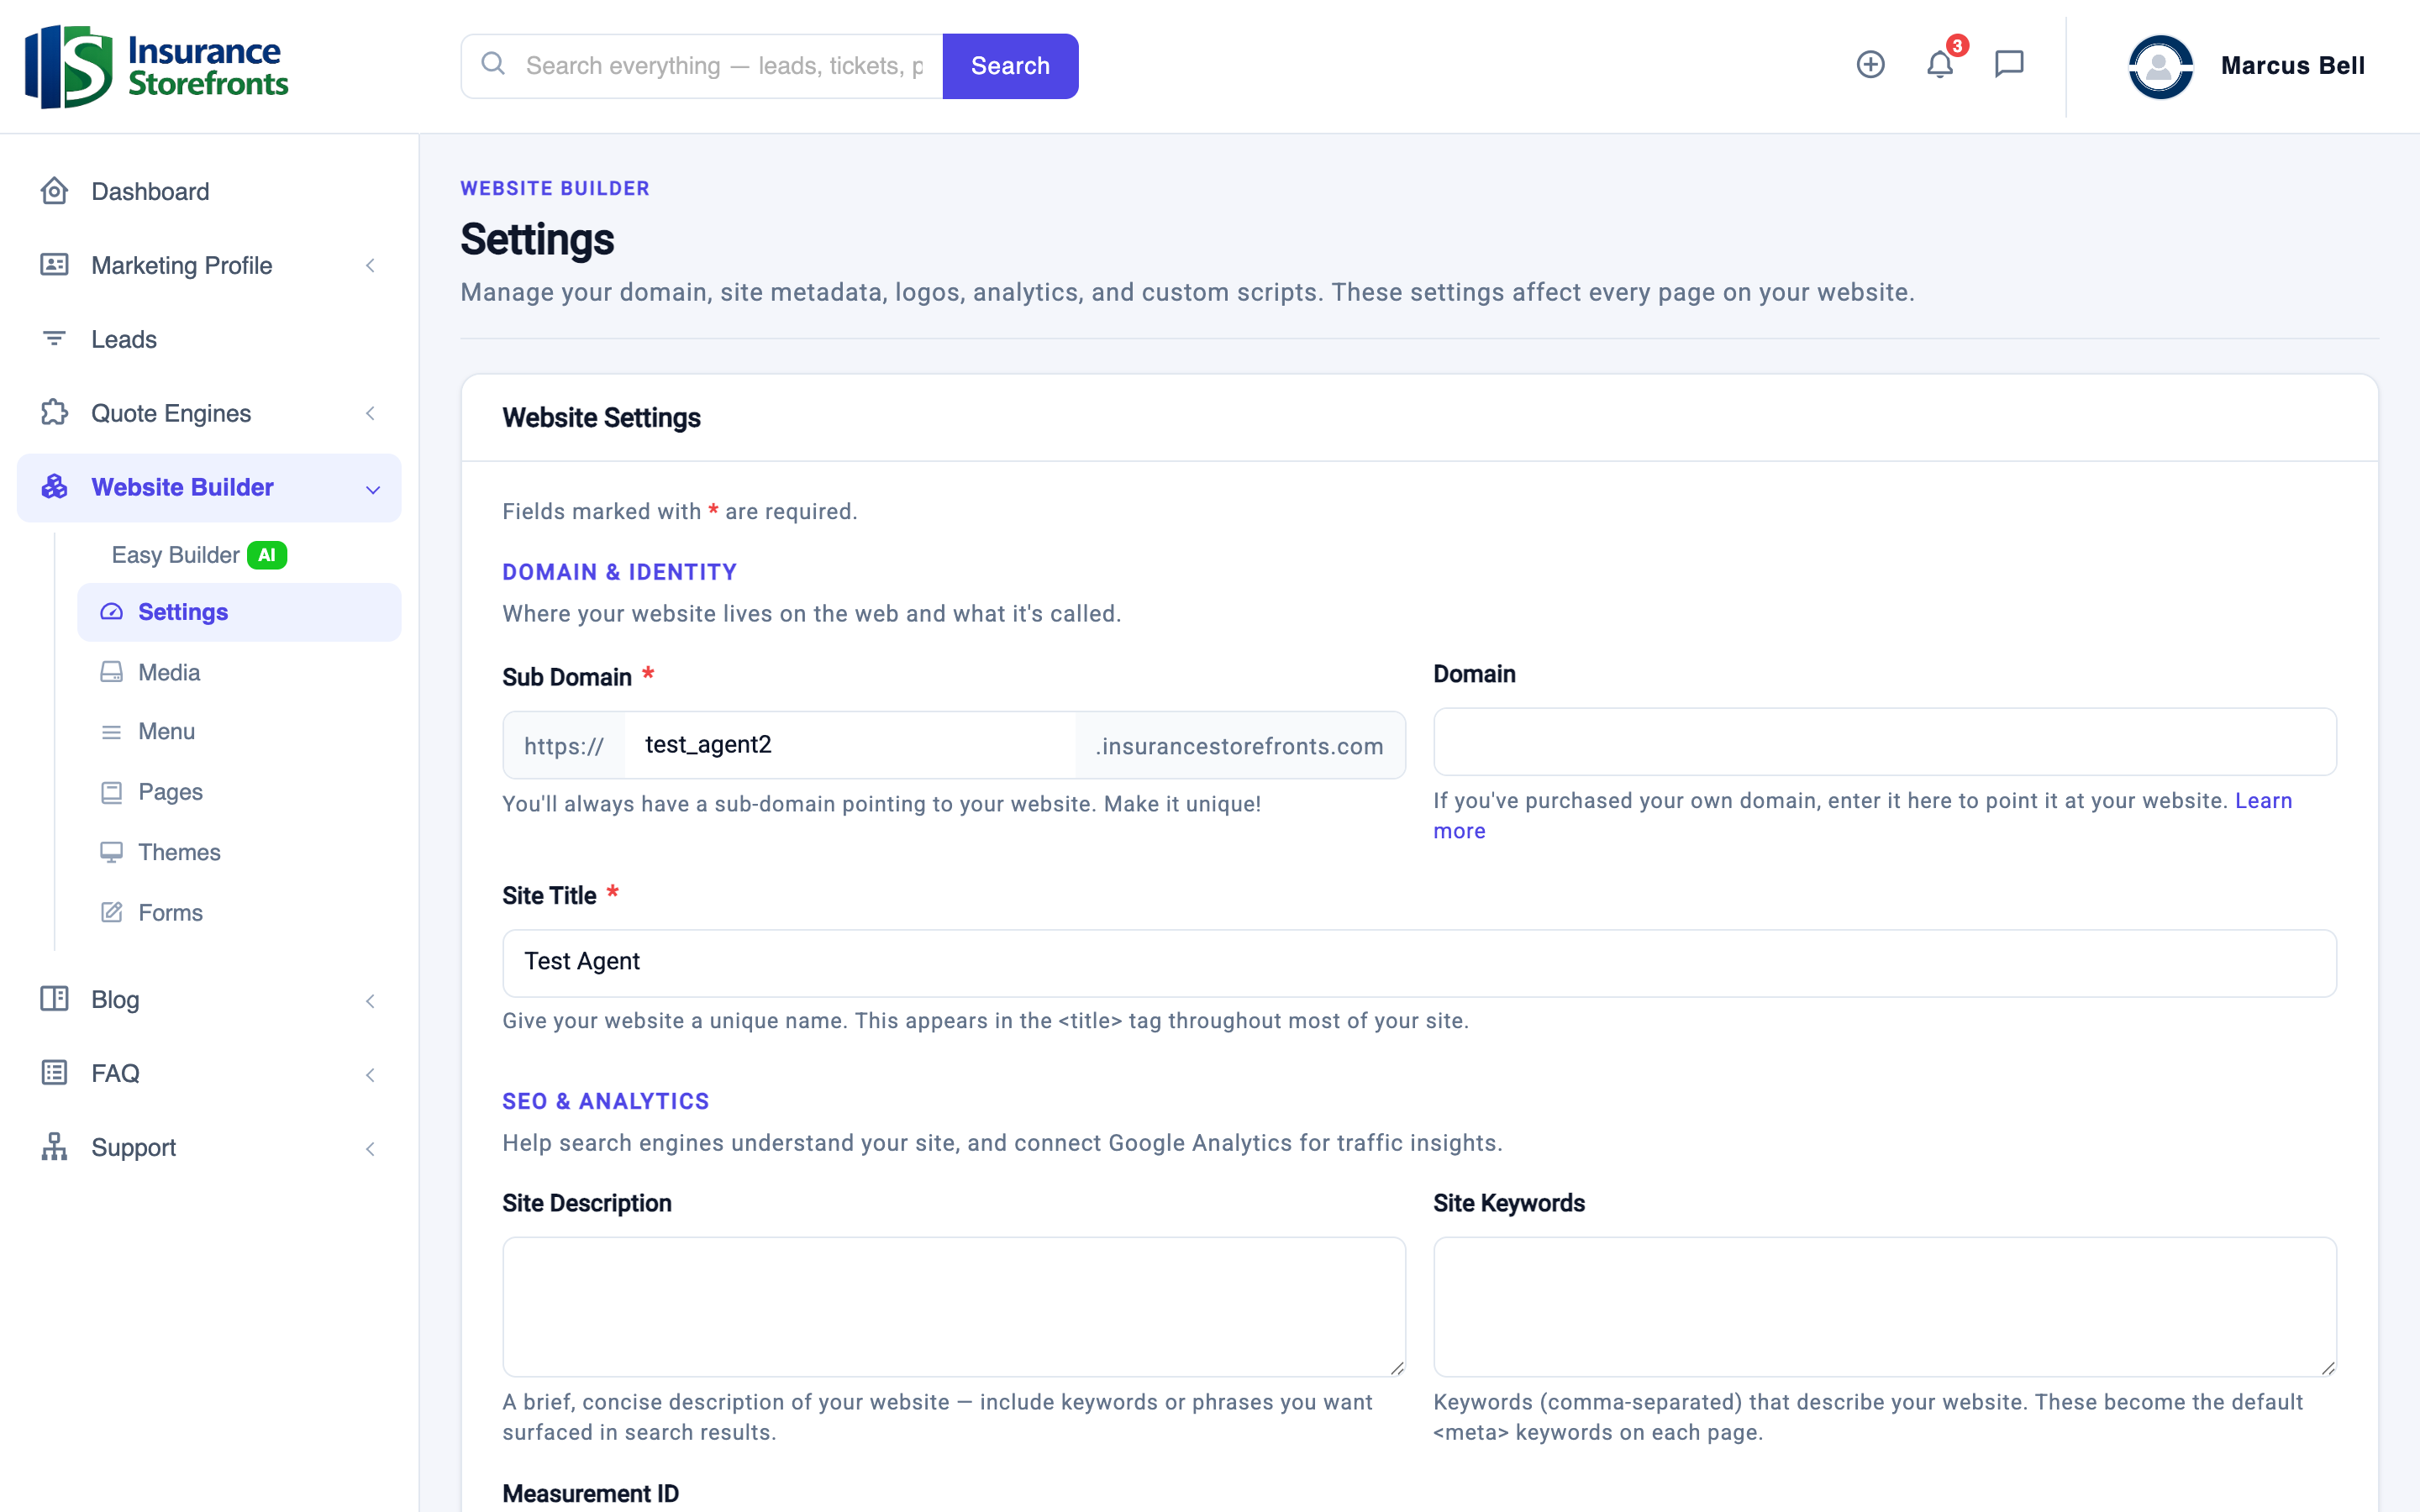Click the Support sitemap icon
This screenshot has height=1512, width=2420.
click(x=54, y=1146)
